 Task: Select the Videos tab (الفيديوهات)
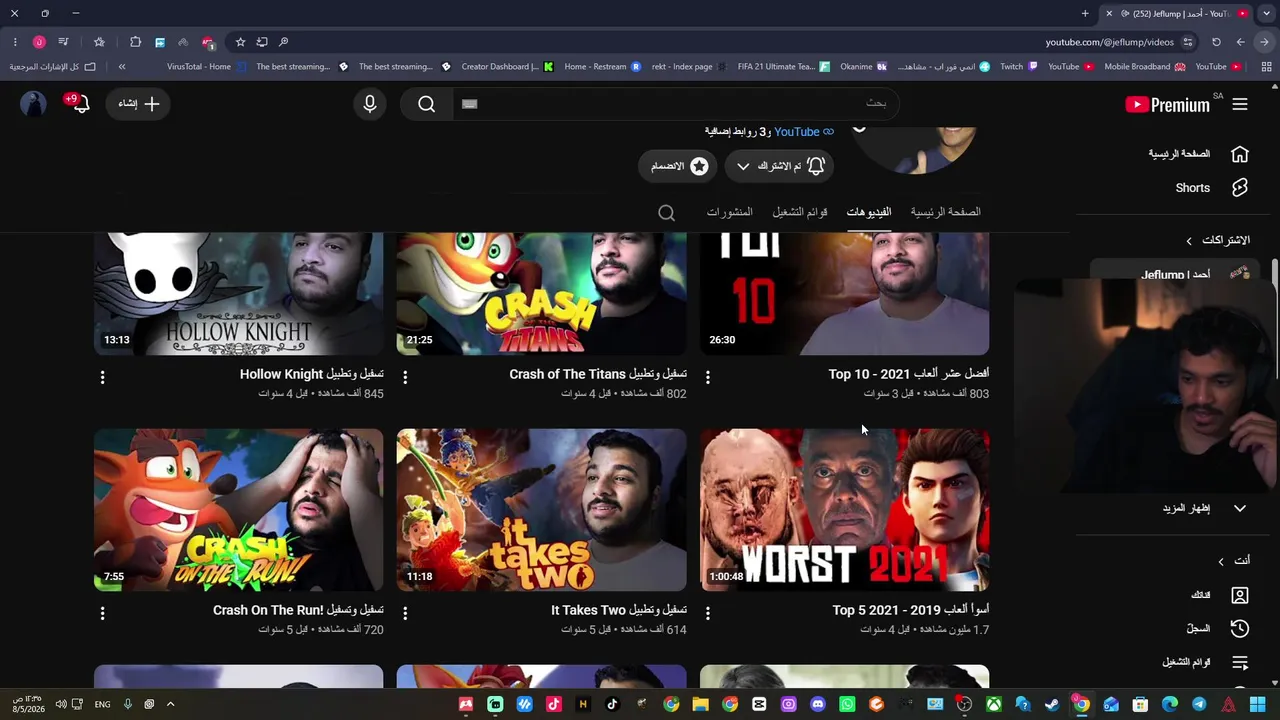[x=869, y=212]
